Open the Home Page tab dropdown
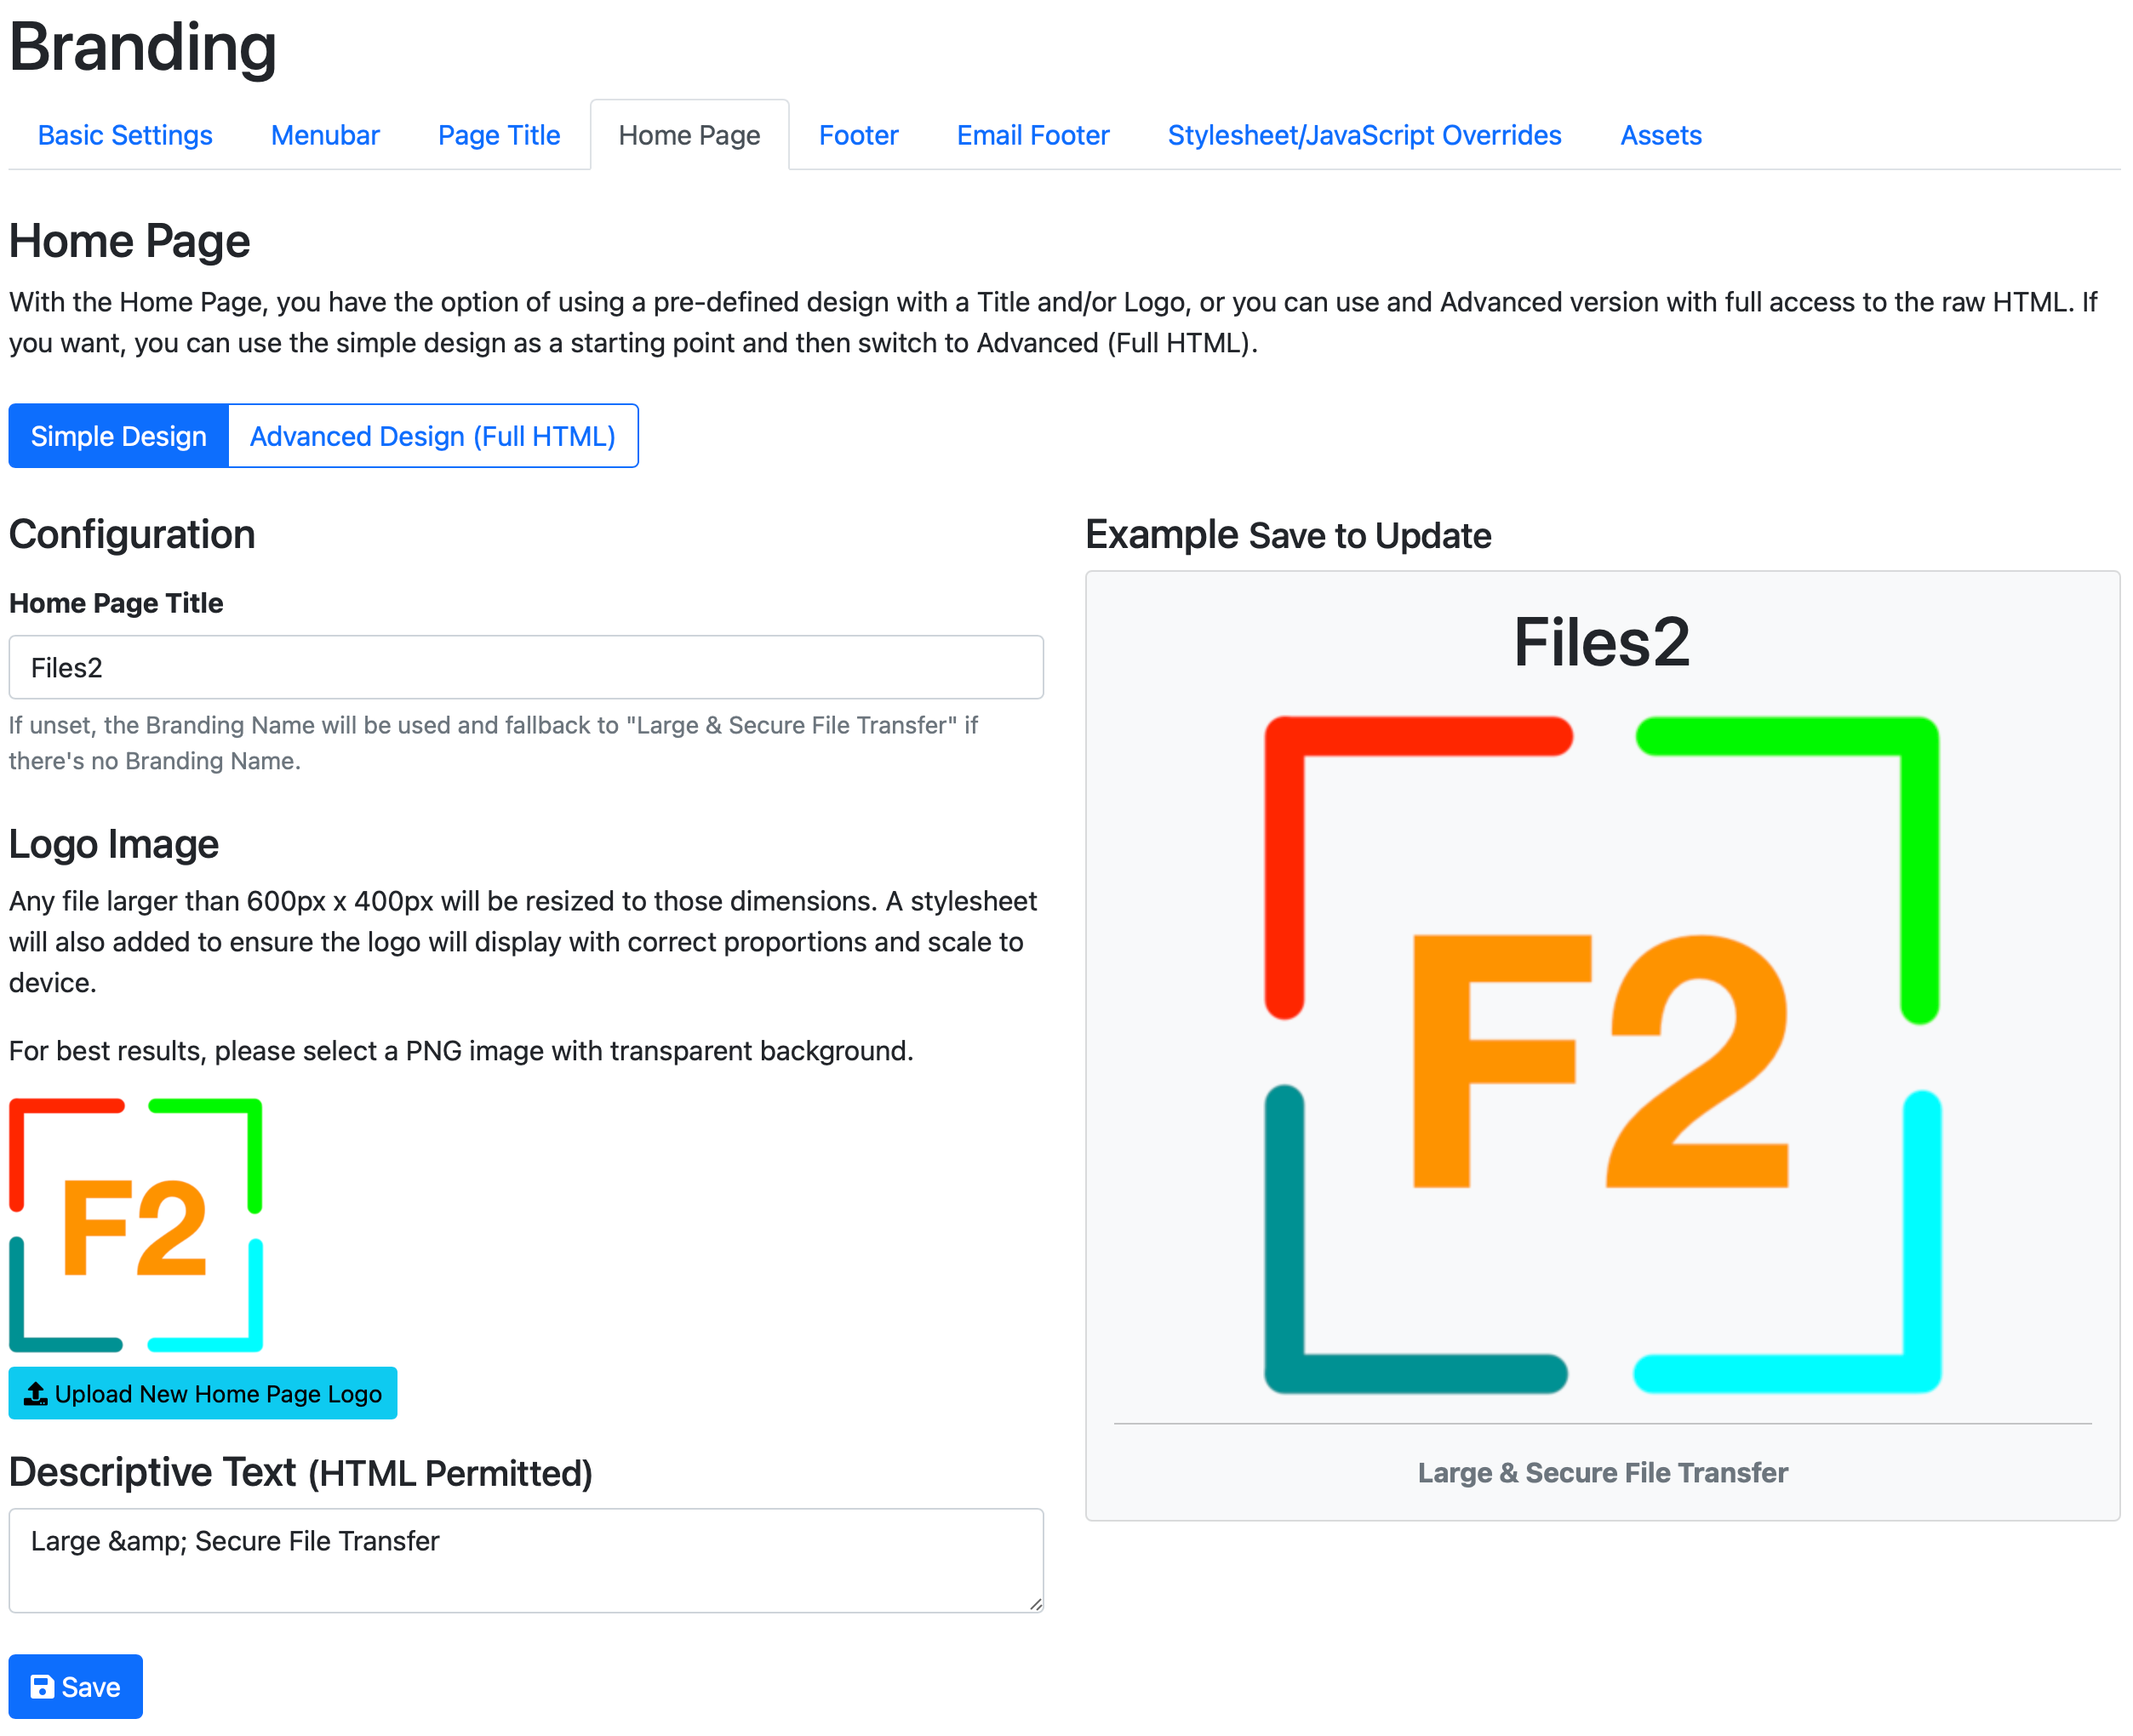2133x1736 pixels. point(688,134)
